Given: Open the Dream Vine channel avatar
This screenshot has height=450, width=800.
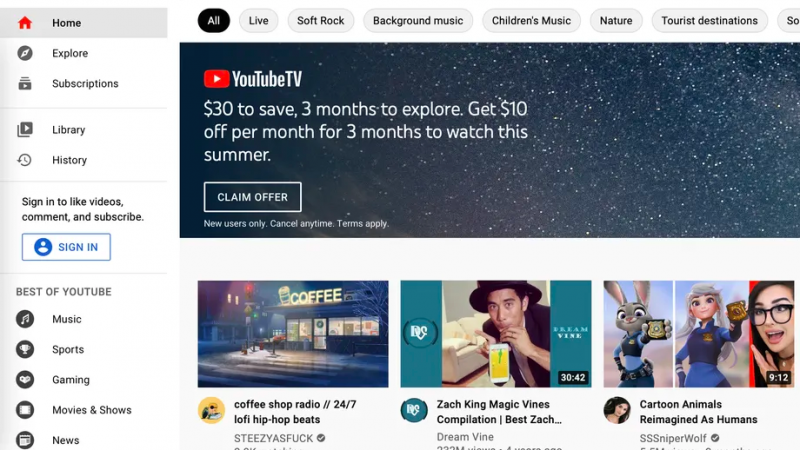Looking at the screenshot, I should pos(414,410).
